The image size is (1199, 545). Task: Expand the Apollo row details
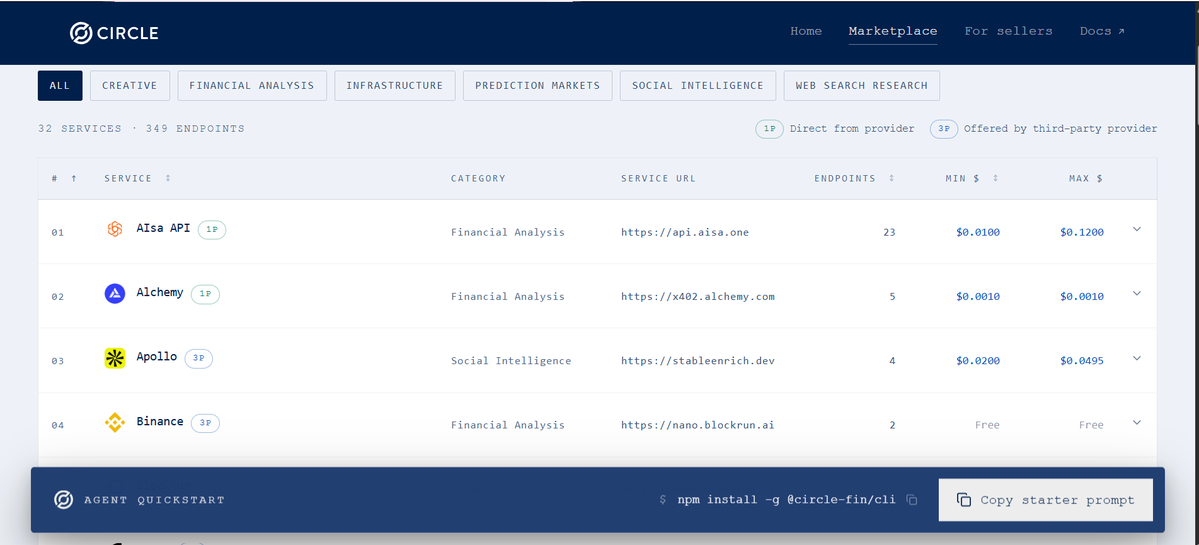1136,358
